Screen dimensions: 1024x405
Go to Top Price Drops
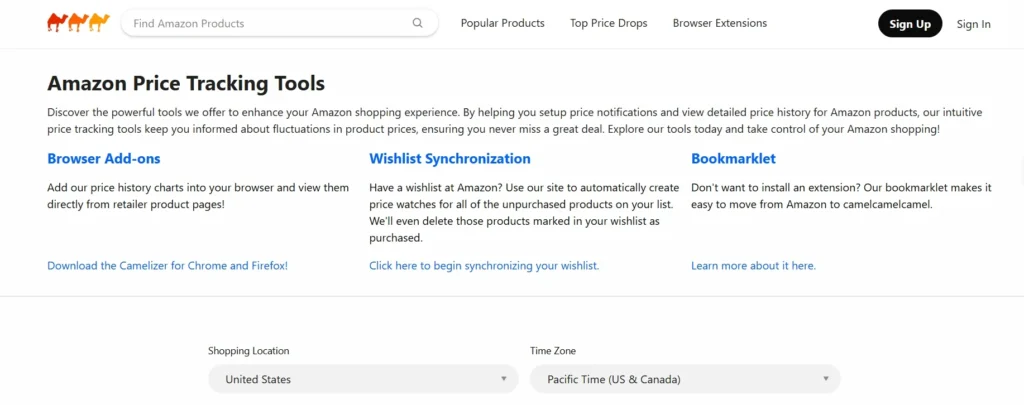(608, 23)
